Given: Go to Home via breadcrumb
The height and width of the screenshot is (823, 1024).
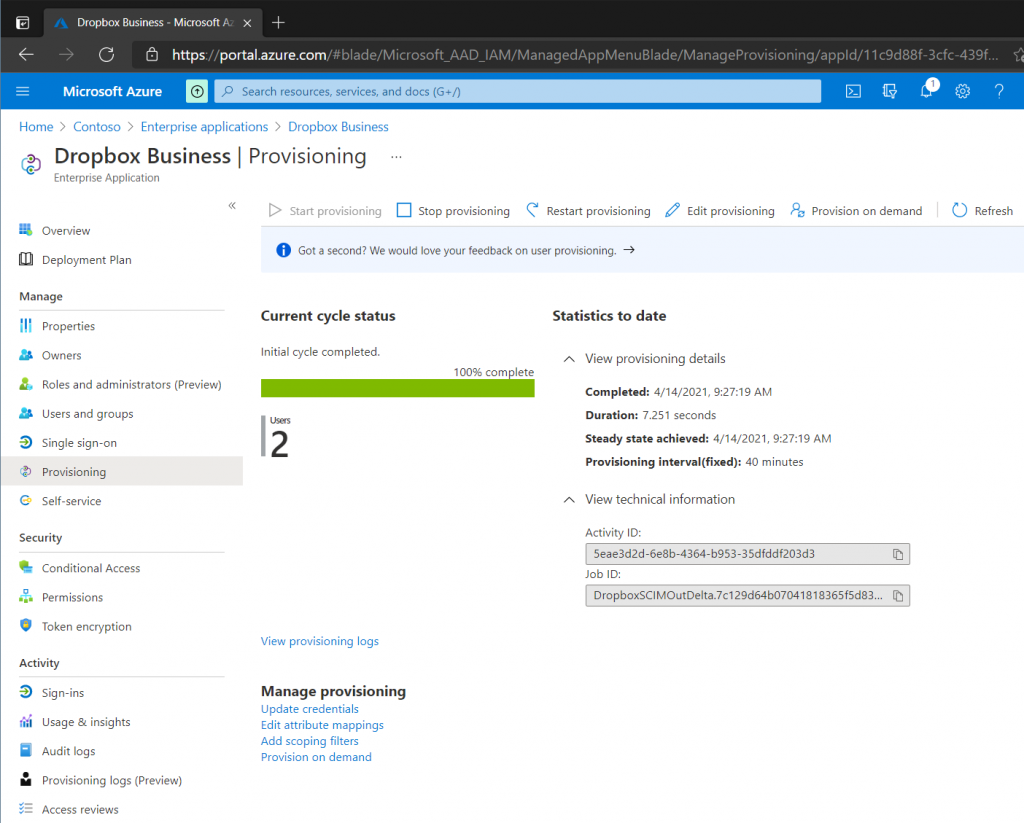Looking at the screenshot, I should [36, 127].
